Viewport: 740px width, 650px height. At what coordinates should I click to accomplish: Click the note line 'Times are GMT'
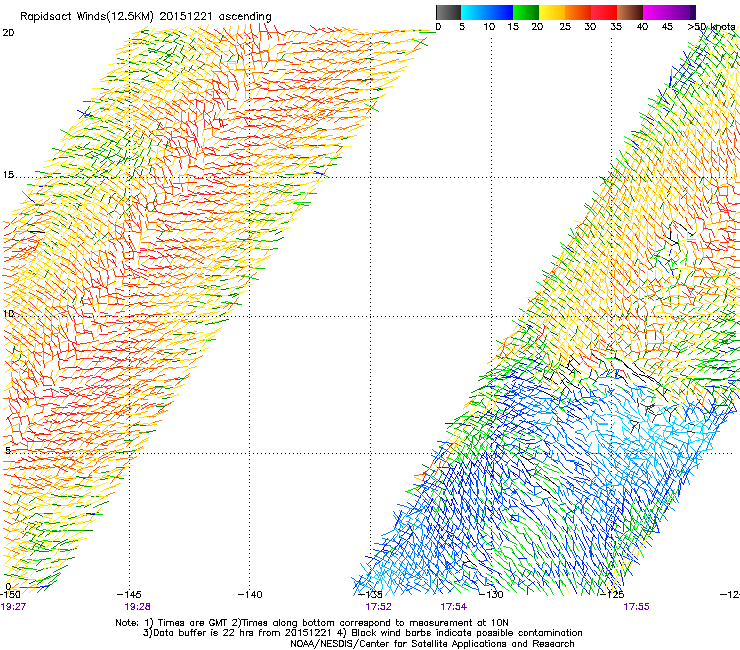[x=193, y=623]
